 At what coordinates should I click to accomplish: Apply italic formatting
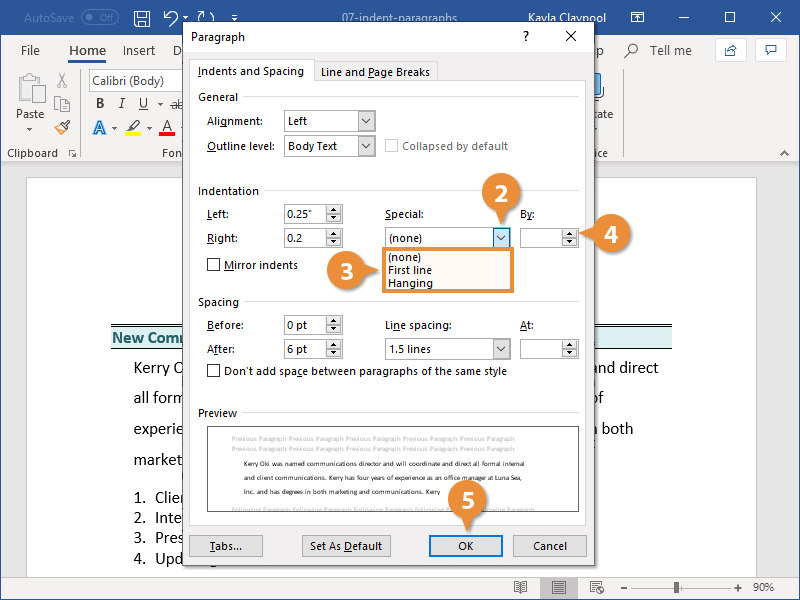coord(121,103)
